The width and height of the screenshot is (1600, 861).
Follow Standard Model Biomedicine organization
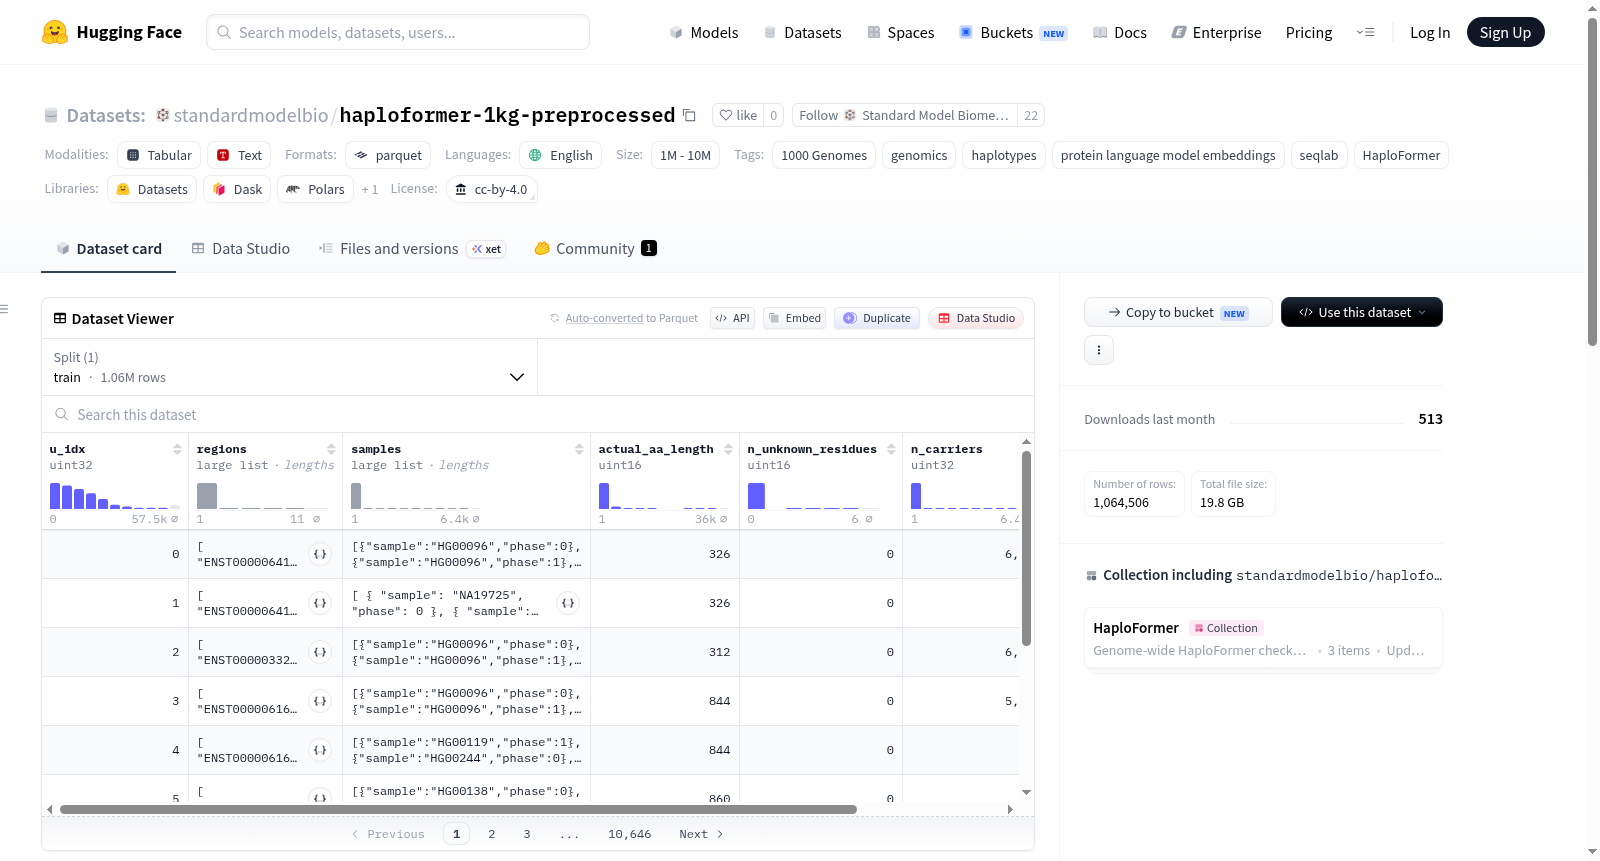905,115
